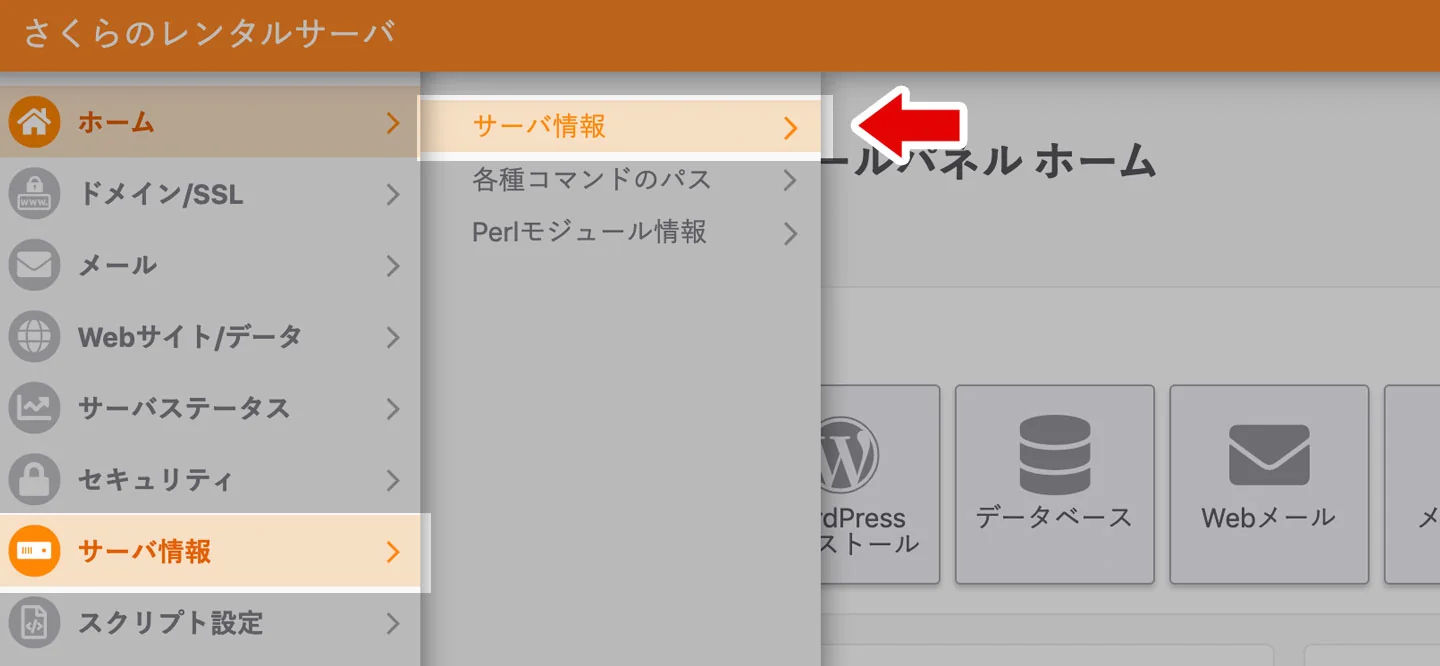Open ドメイン/SSL menu item
The height and width of the screenshot is (666, 1440).
click(x=210, y=194)
